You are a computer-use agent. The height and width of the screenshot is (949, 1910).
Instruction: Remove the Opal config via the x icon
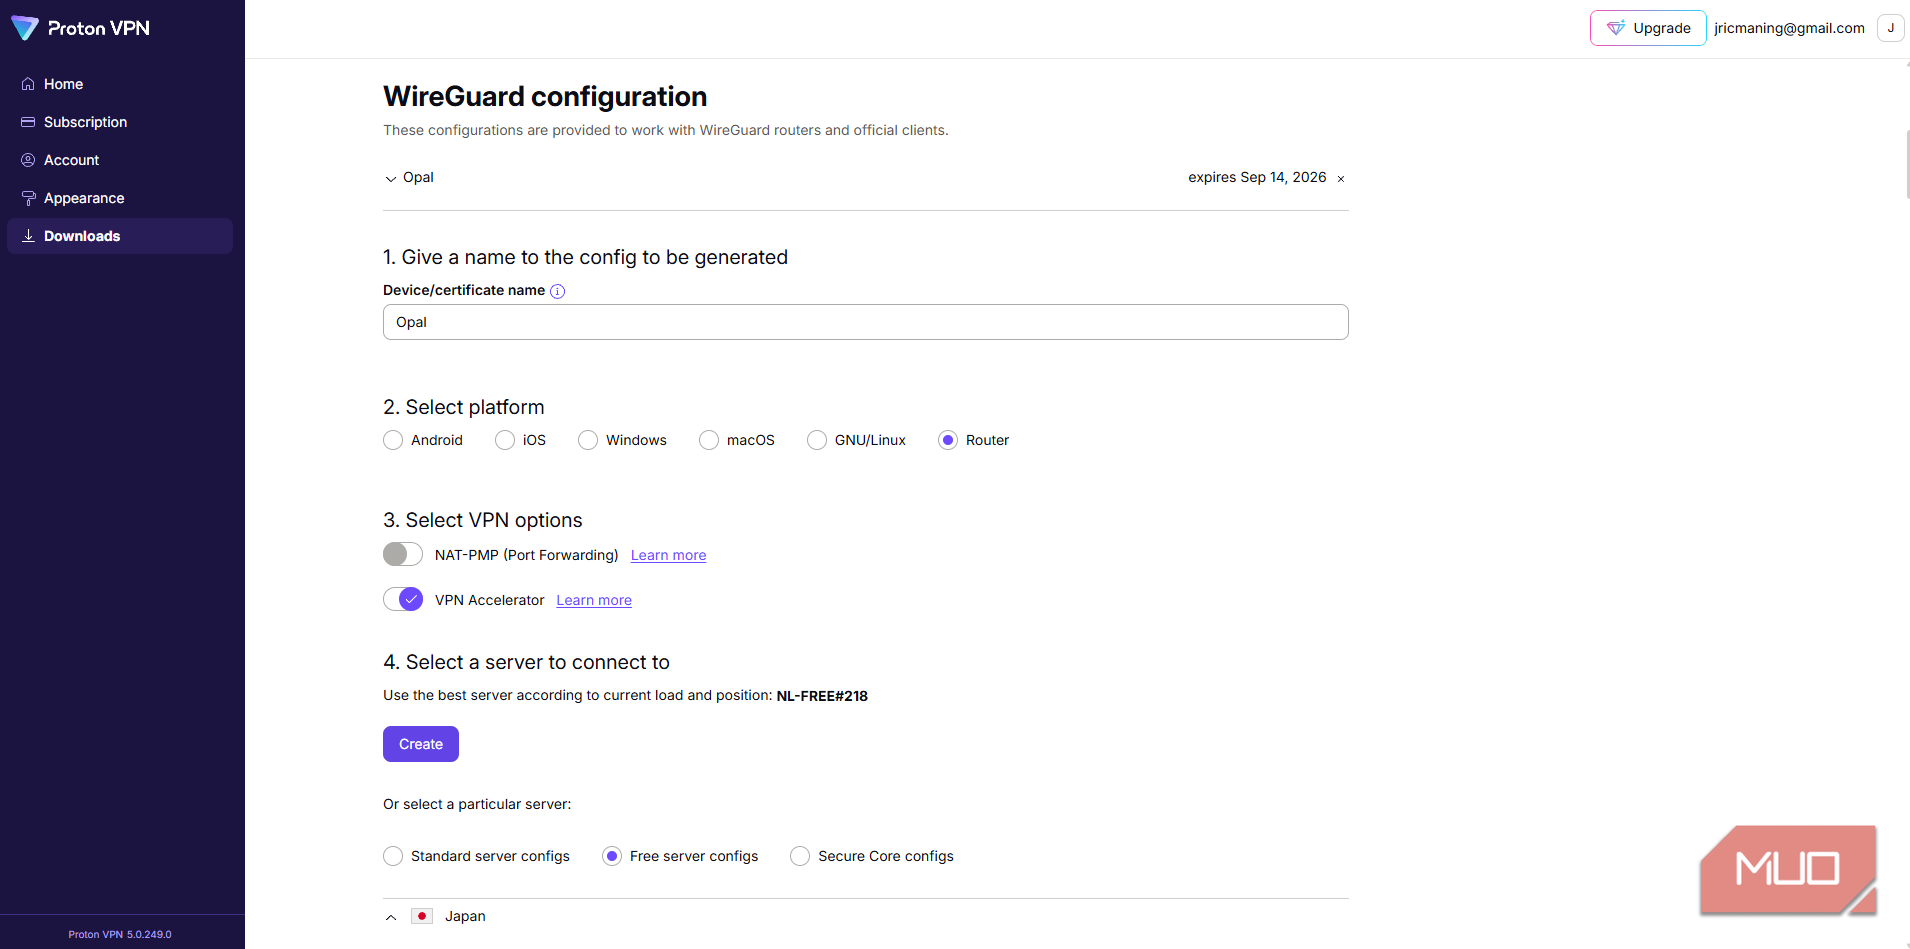(x=1341, y=179)
